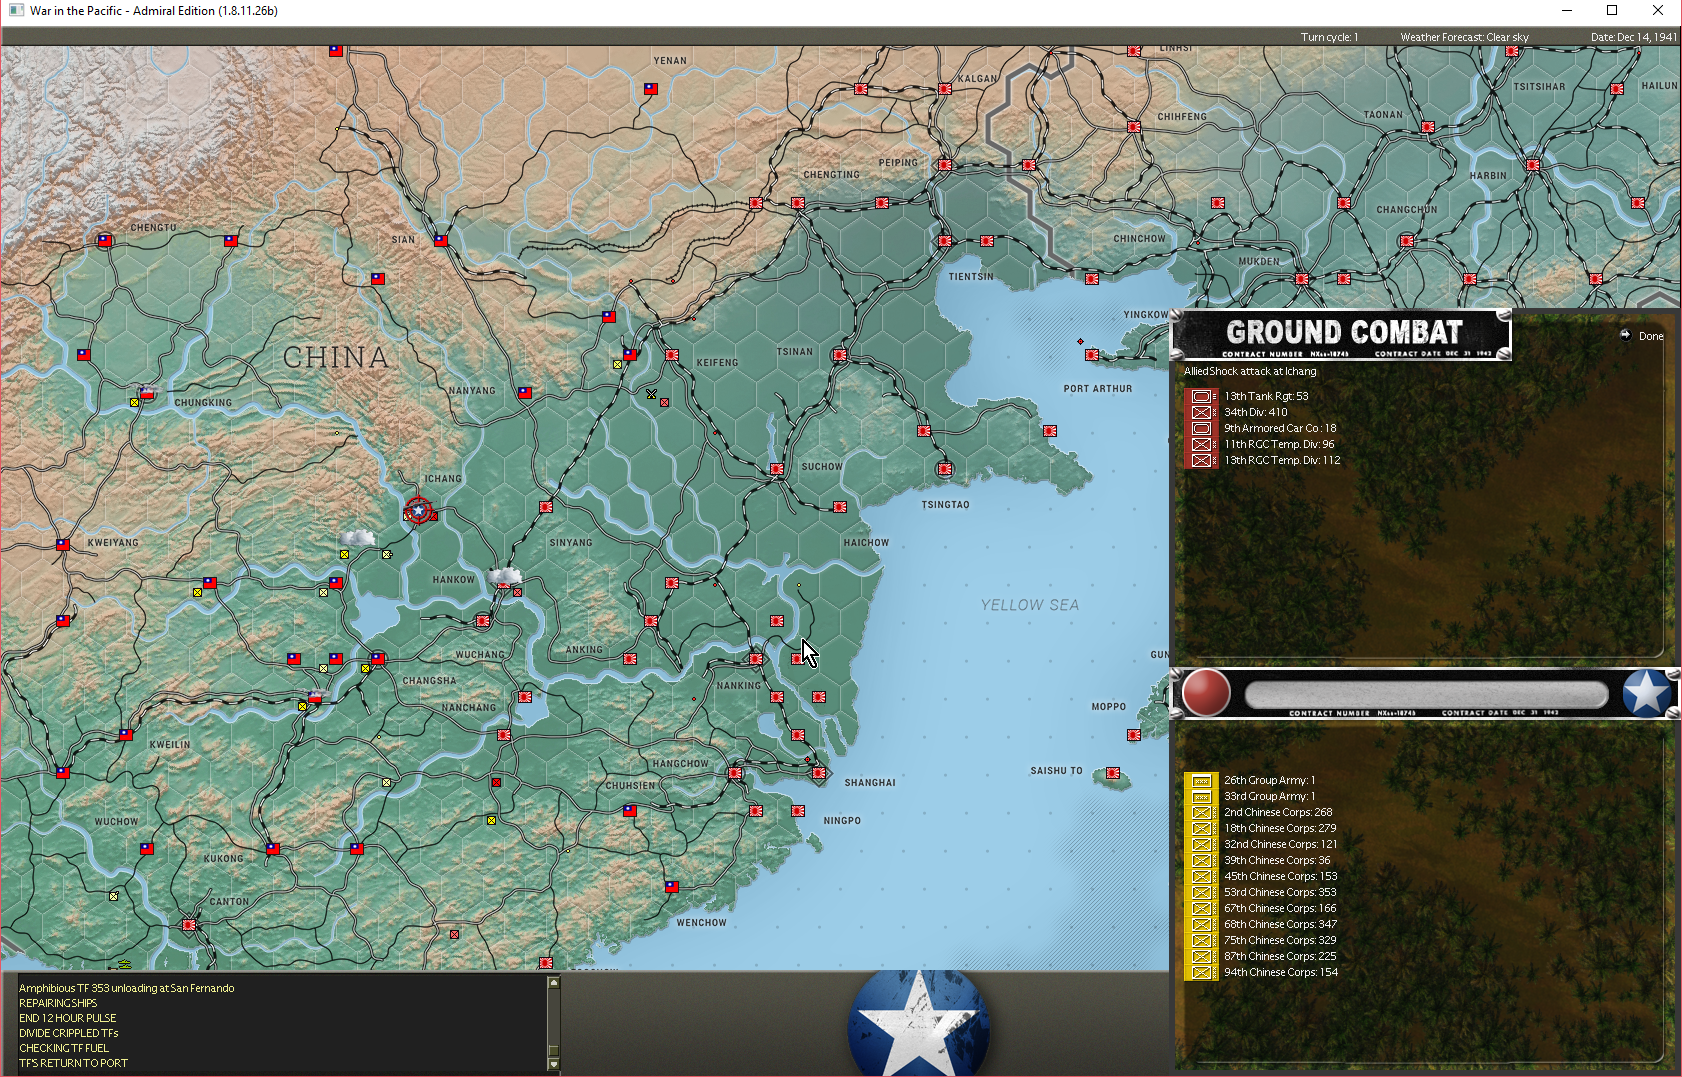This screenshot has height=1077, width=1682.
Task: Click the large Allied star globe emblem
Action: (x=918, y=1023)
